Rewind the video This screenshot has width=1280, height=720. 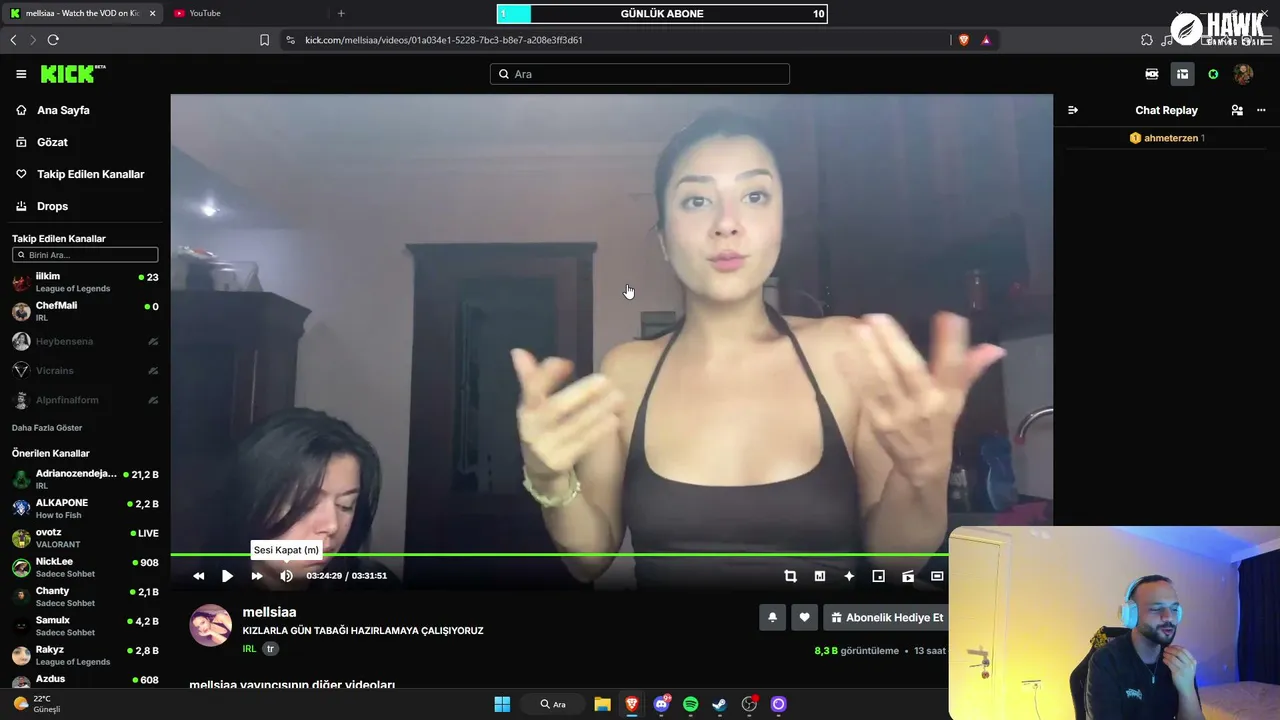pos(198,576)
